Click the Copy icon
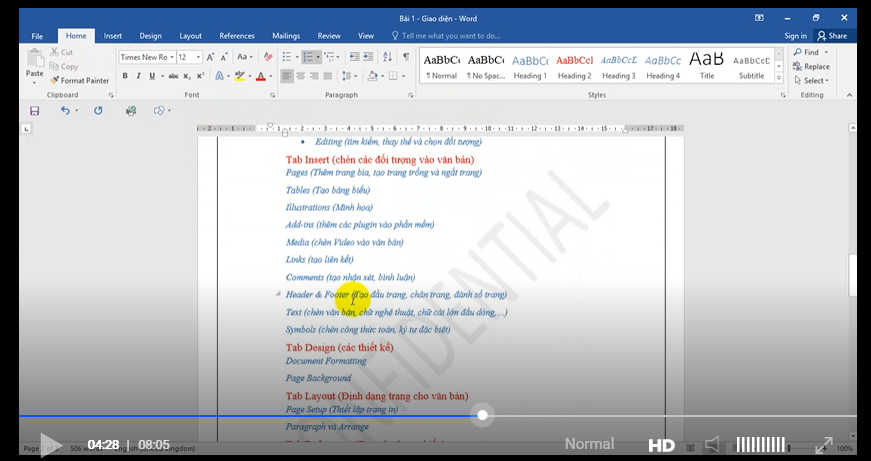This screenshot has width=871, height=461. (x=54, y=66)
